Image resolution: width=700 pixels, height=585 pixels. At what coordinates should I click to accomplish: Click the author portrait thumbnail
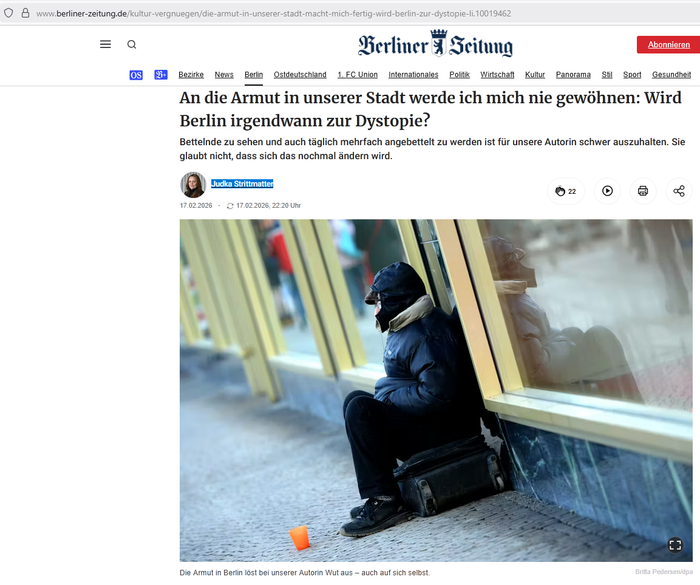pyautogui.click(x=193, y=185)
